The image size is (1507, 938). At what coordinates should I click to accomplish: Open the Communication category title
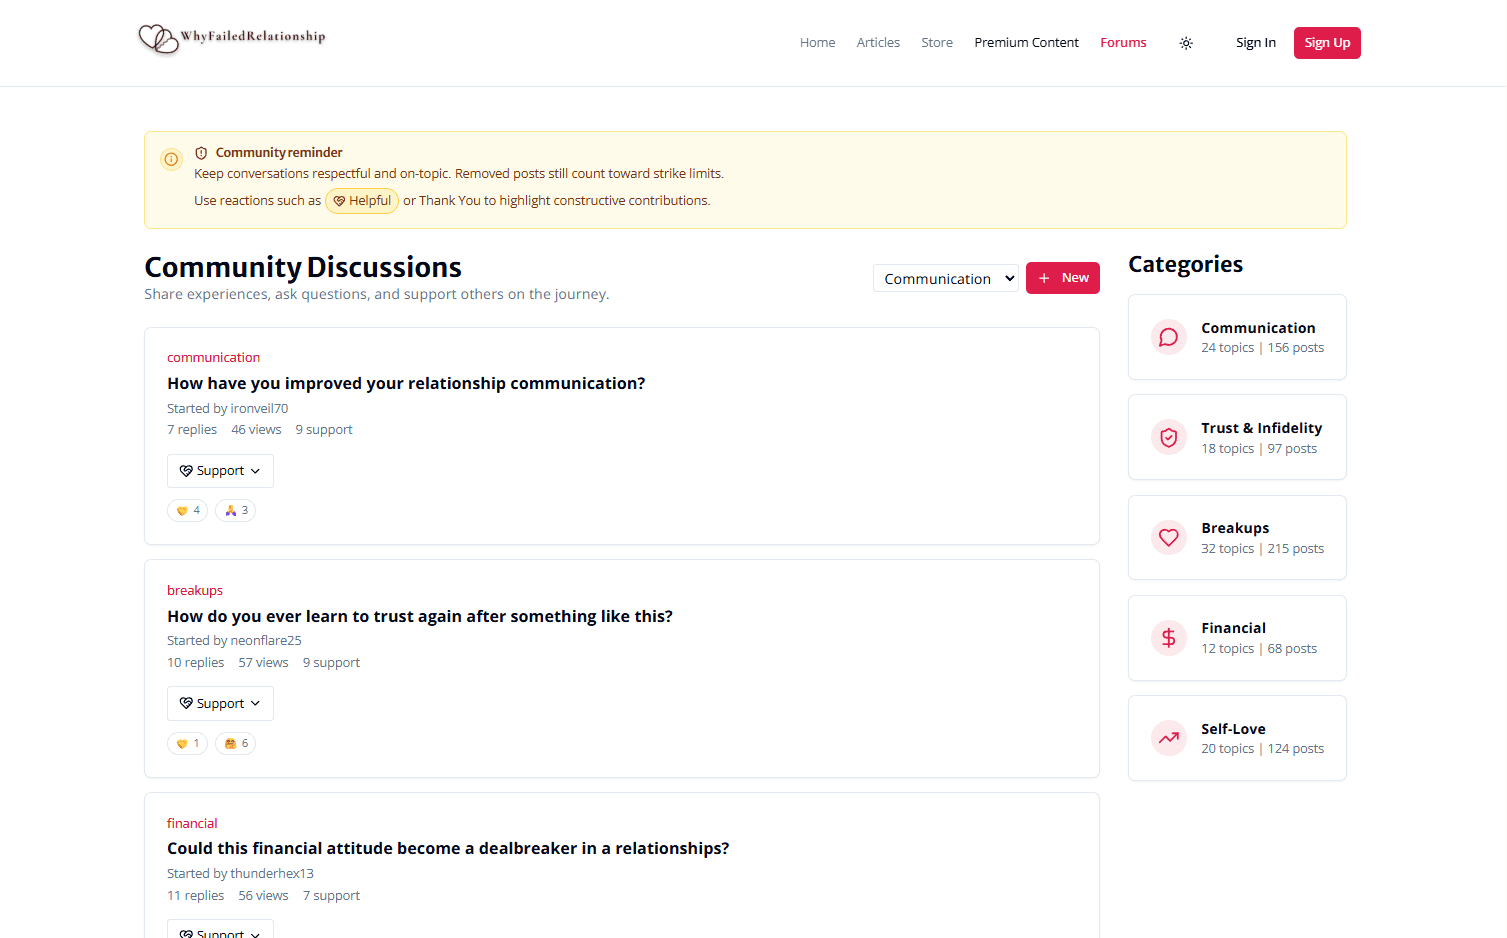pos(1258,328)
